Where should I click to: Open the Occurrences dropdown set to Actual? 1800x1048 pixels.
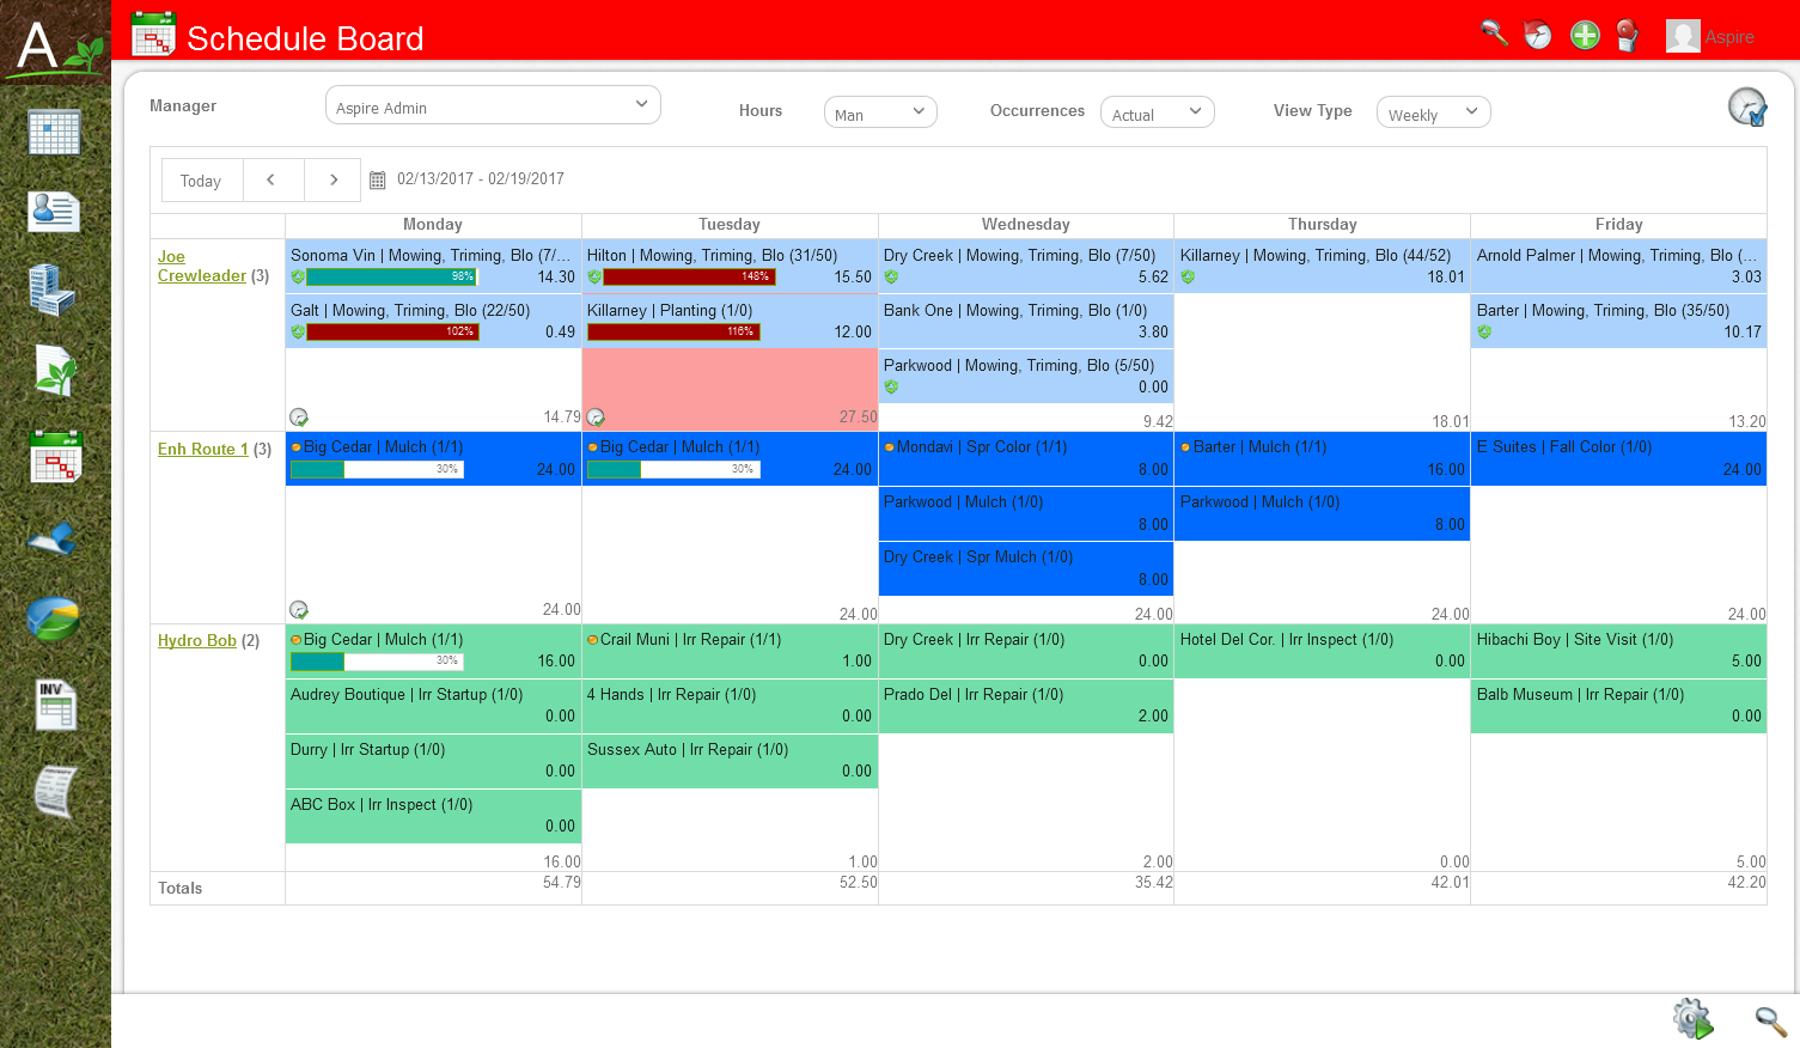tap(1157, 112)
